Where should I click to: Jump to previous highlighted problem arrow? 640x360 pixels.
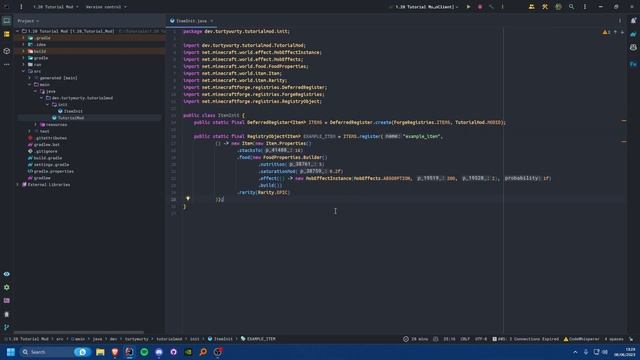tap(616, 32)
